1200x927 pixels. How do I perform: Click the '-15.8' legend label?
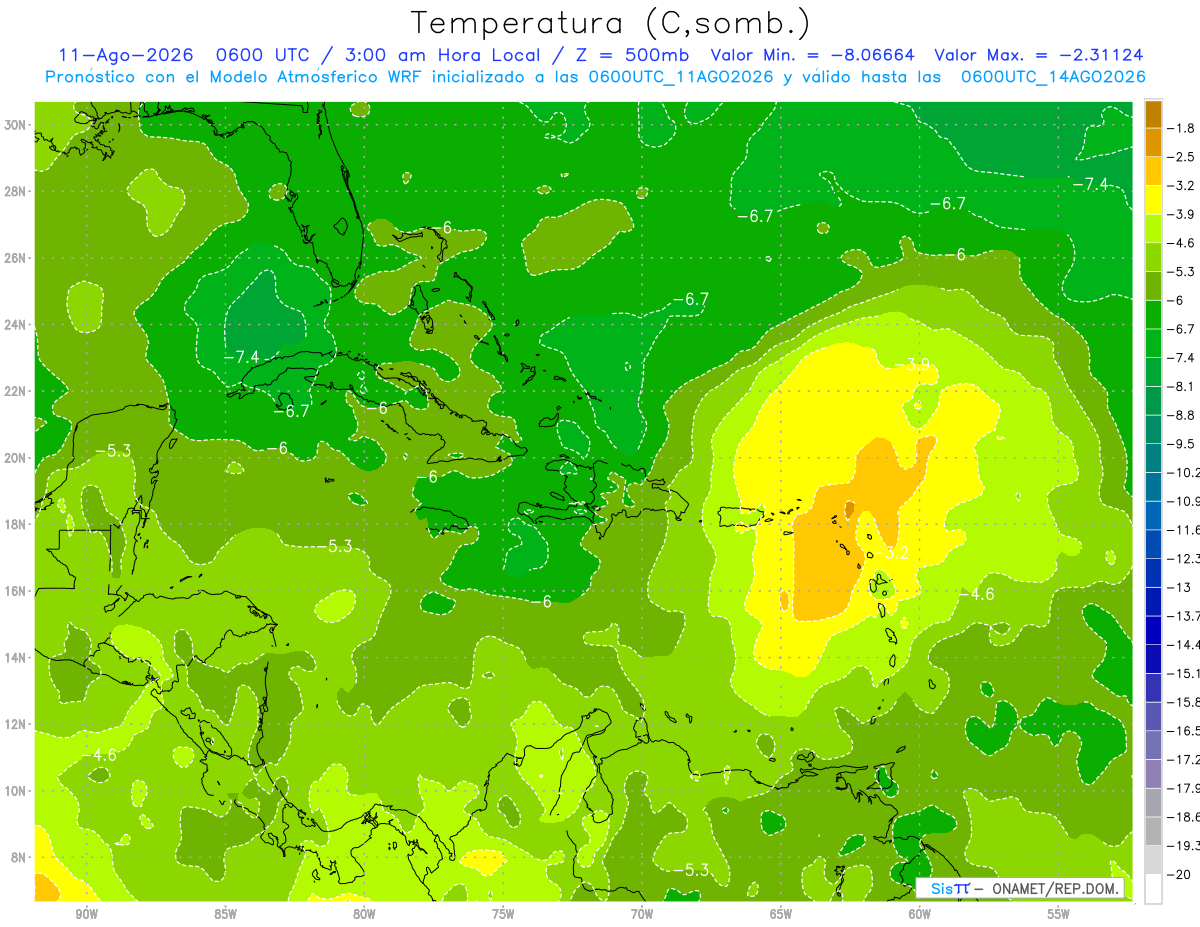(x=1184, y=701)
